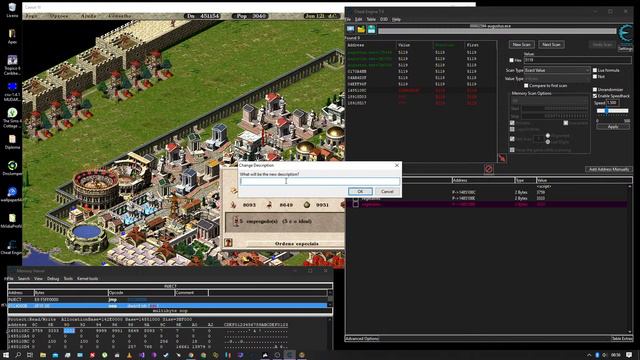Close the Change Description dialog
The image size is (640, 360).
pyautogui.click(x=397, y=165)
